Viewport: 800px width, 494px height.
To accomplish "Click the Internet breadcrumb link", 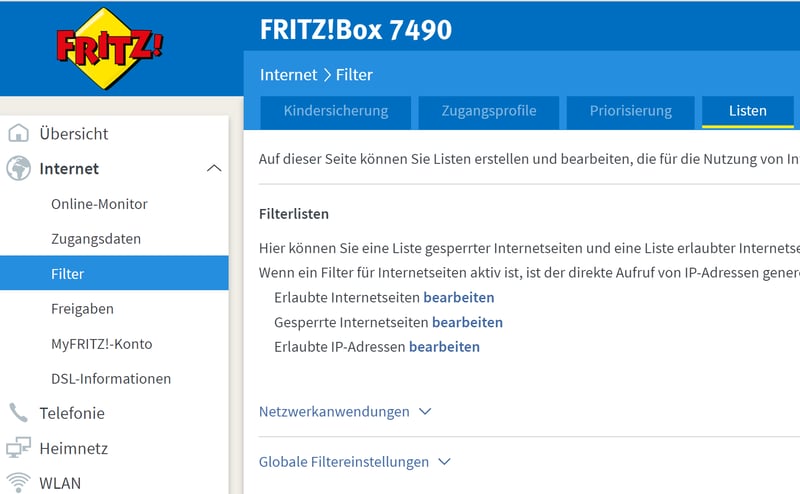I will [288, 75].
